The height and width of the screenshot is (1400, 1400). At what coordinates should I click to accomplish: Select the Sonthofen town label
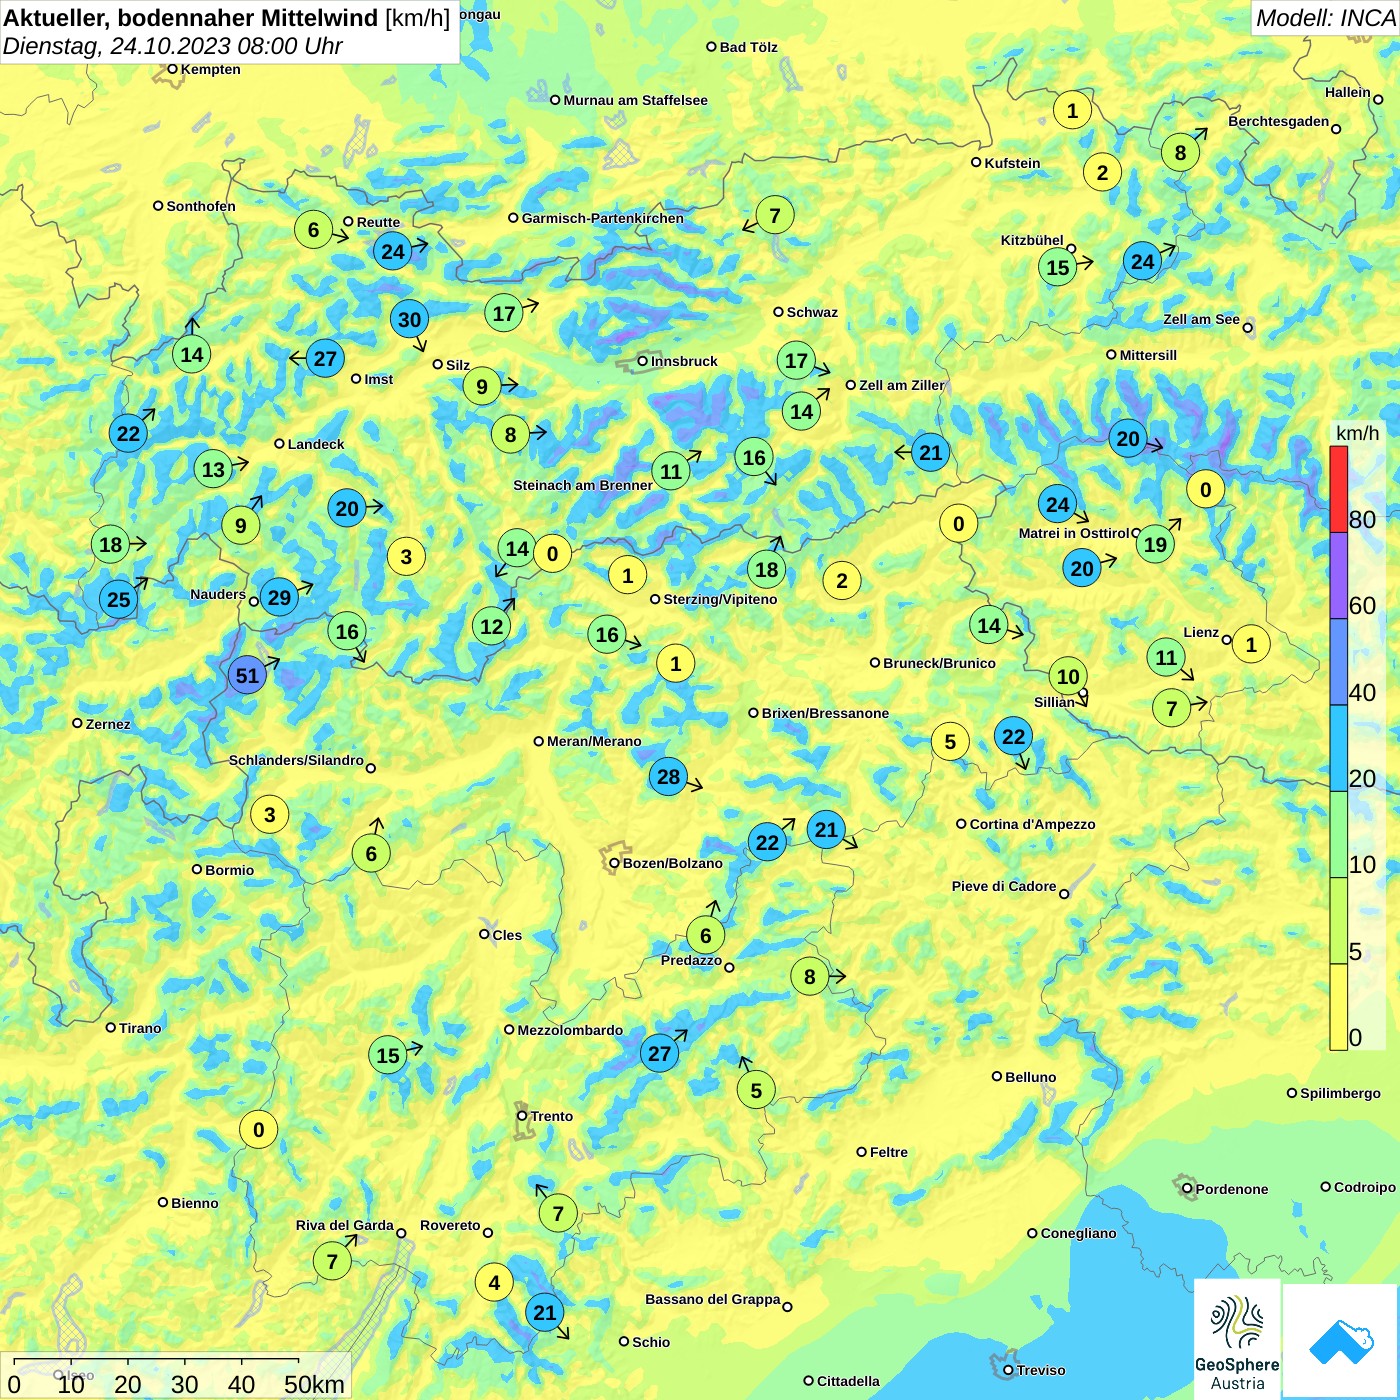point(201,206)
